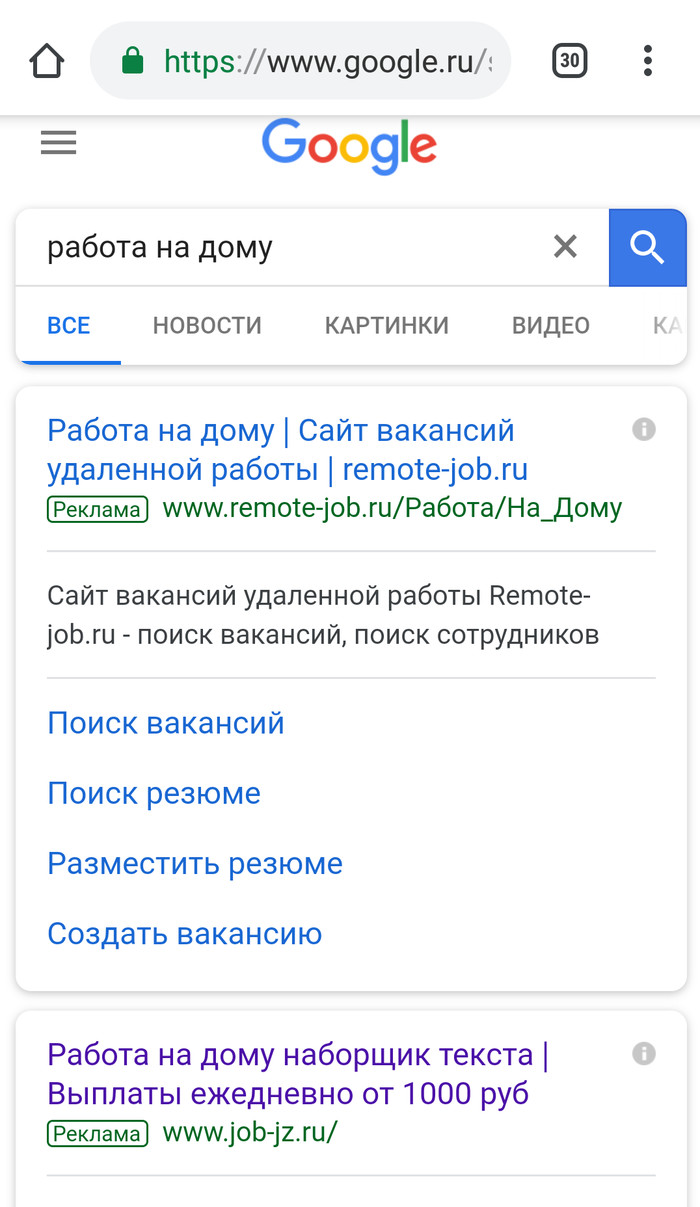
Task: Tap the search field containing "работа на дому"
Action: tap(290, 247)
